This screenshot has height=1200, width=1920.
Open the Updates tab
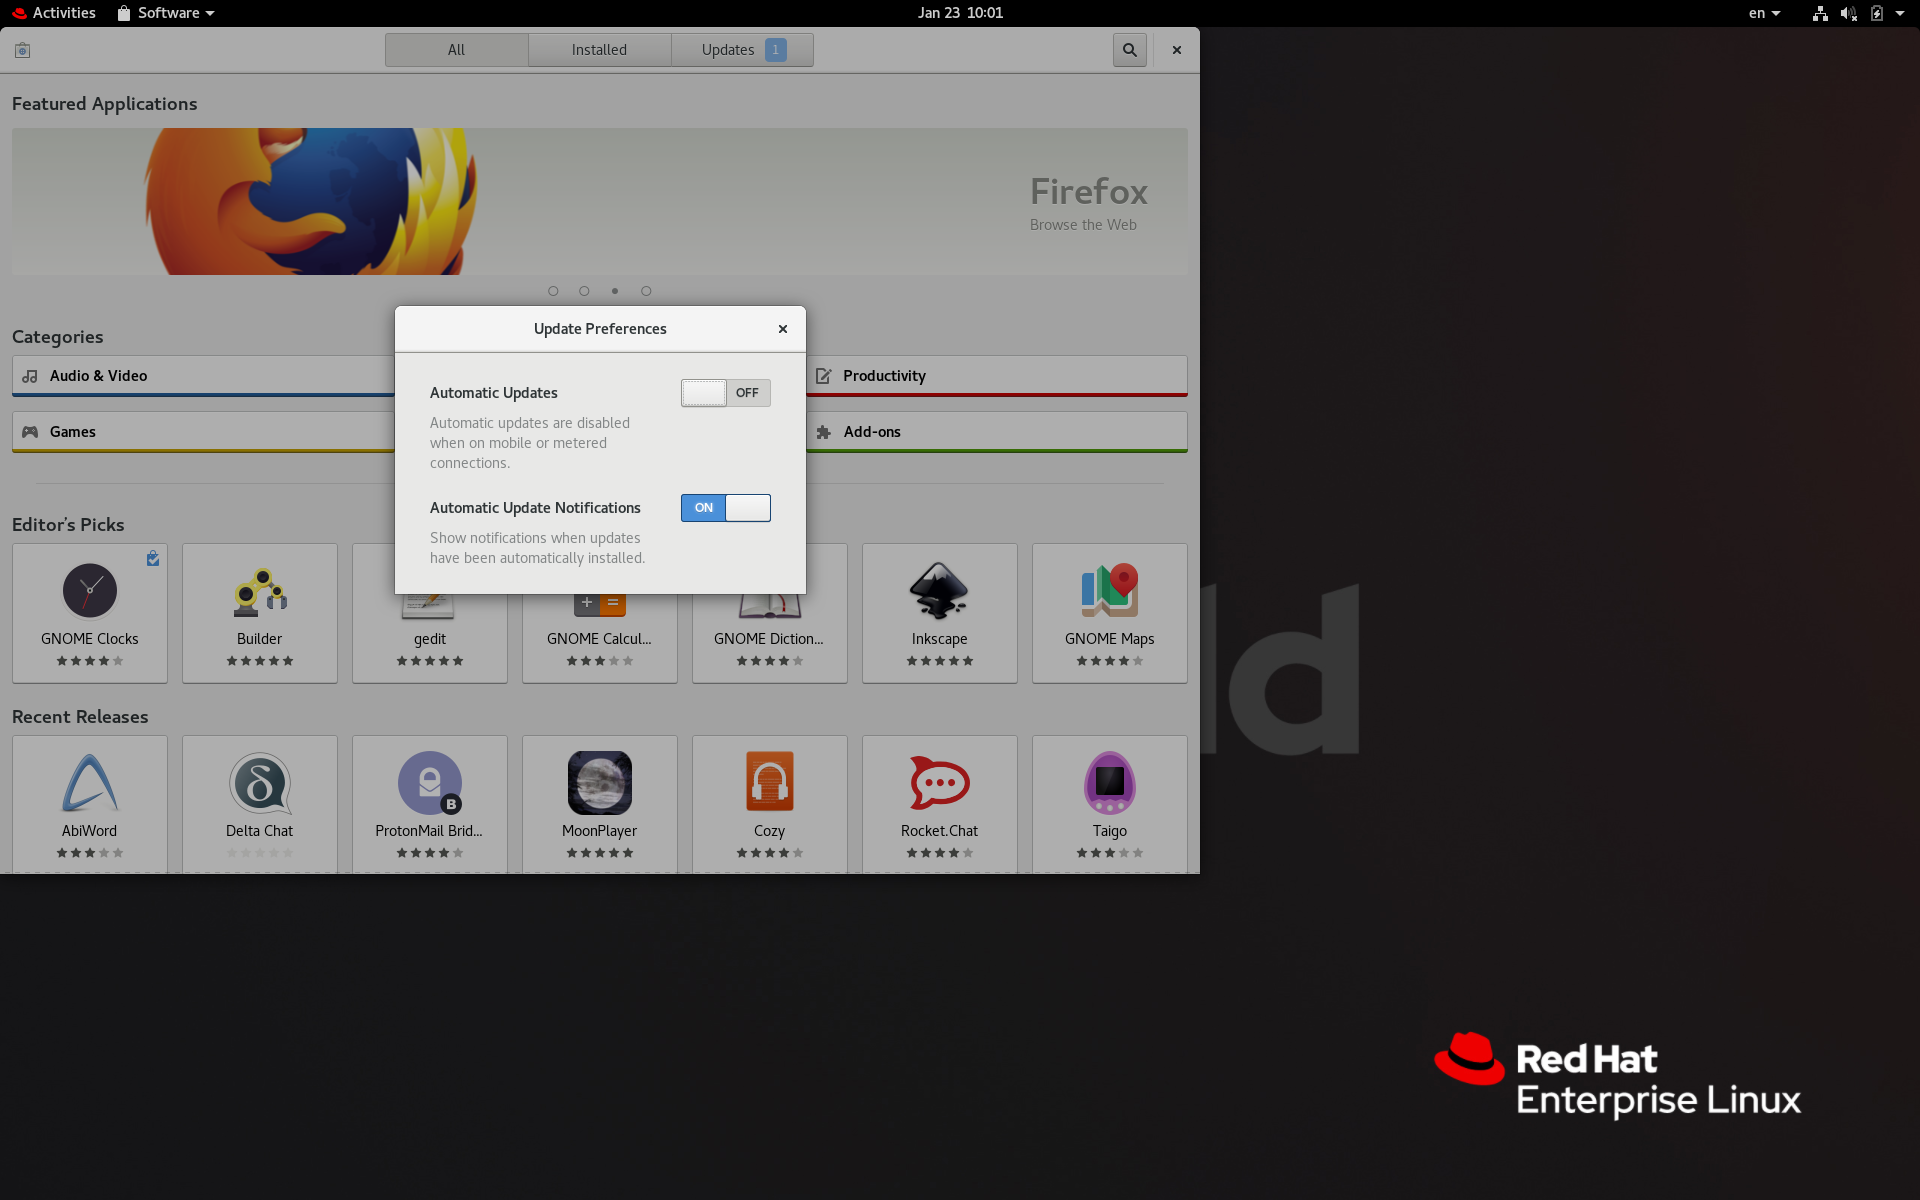[742, 50]
